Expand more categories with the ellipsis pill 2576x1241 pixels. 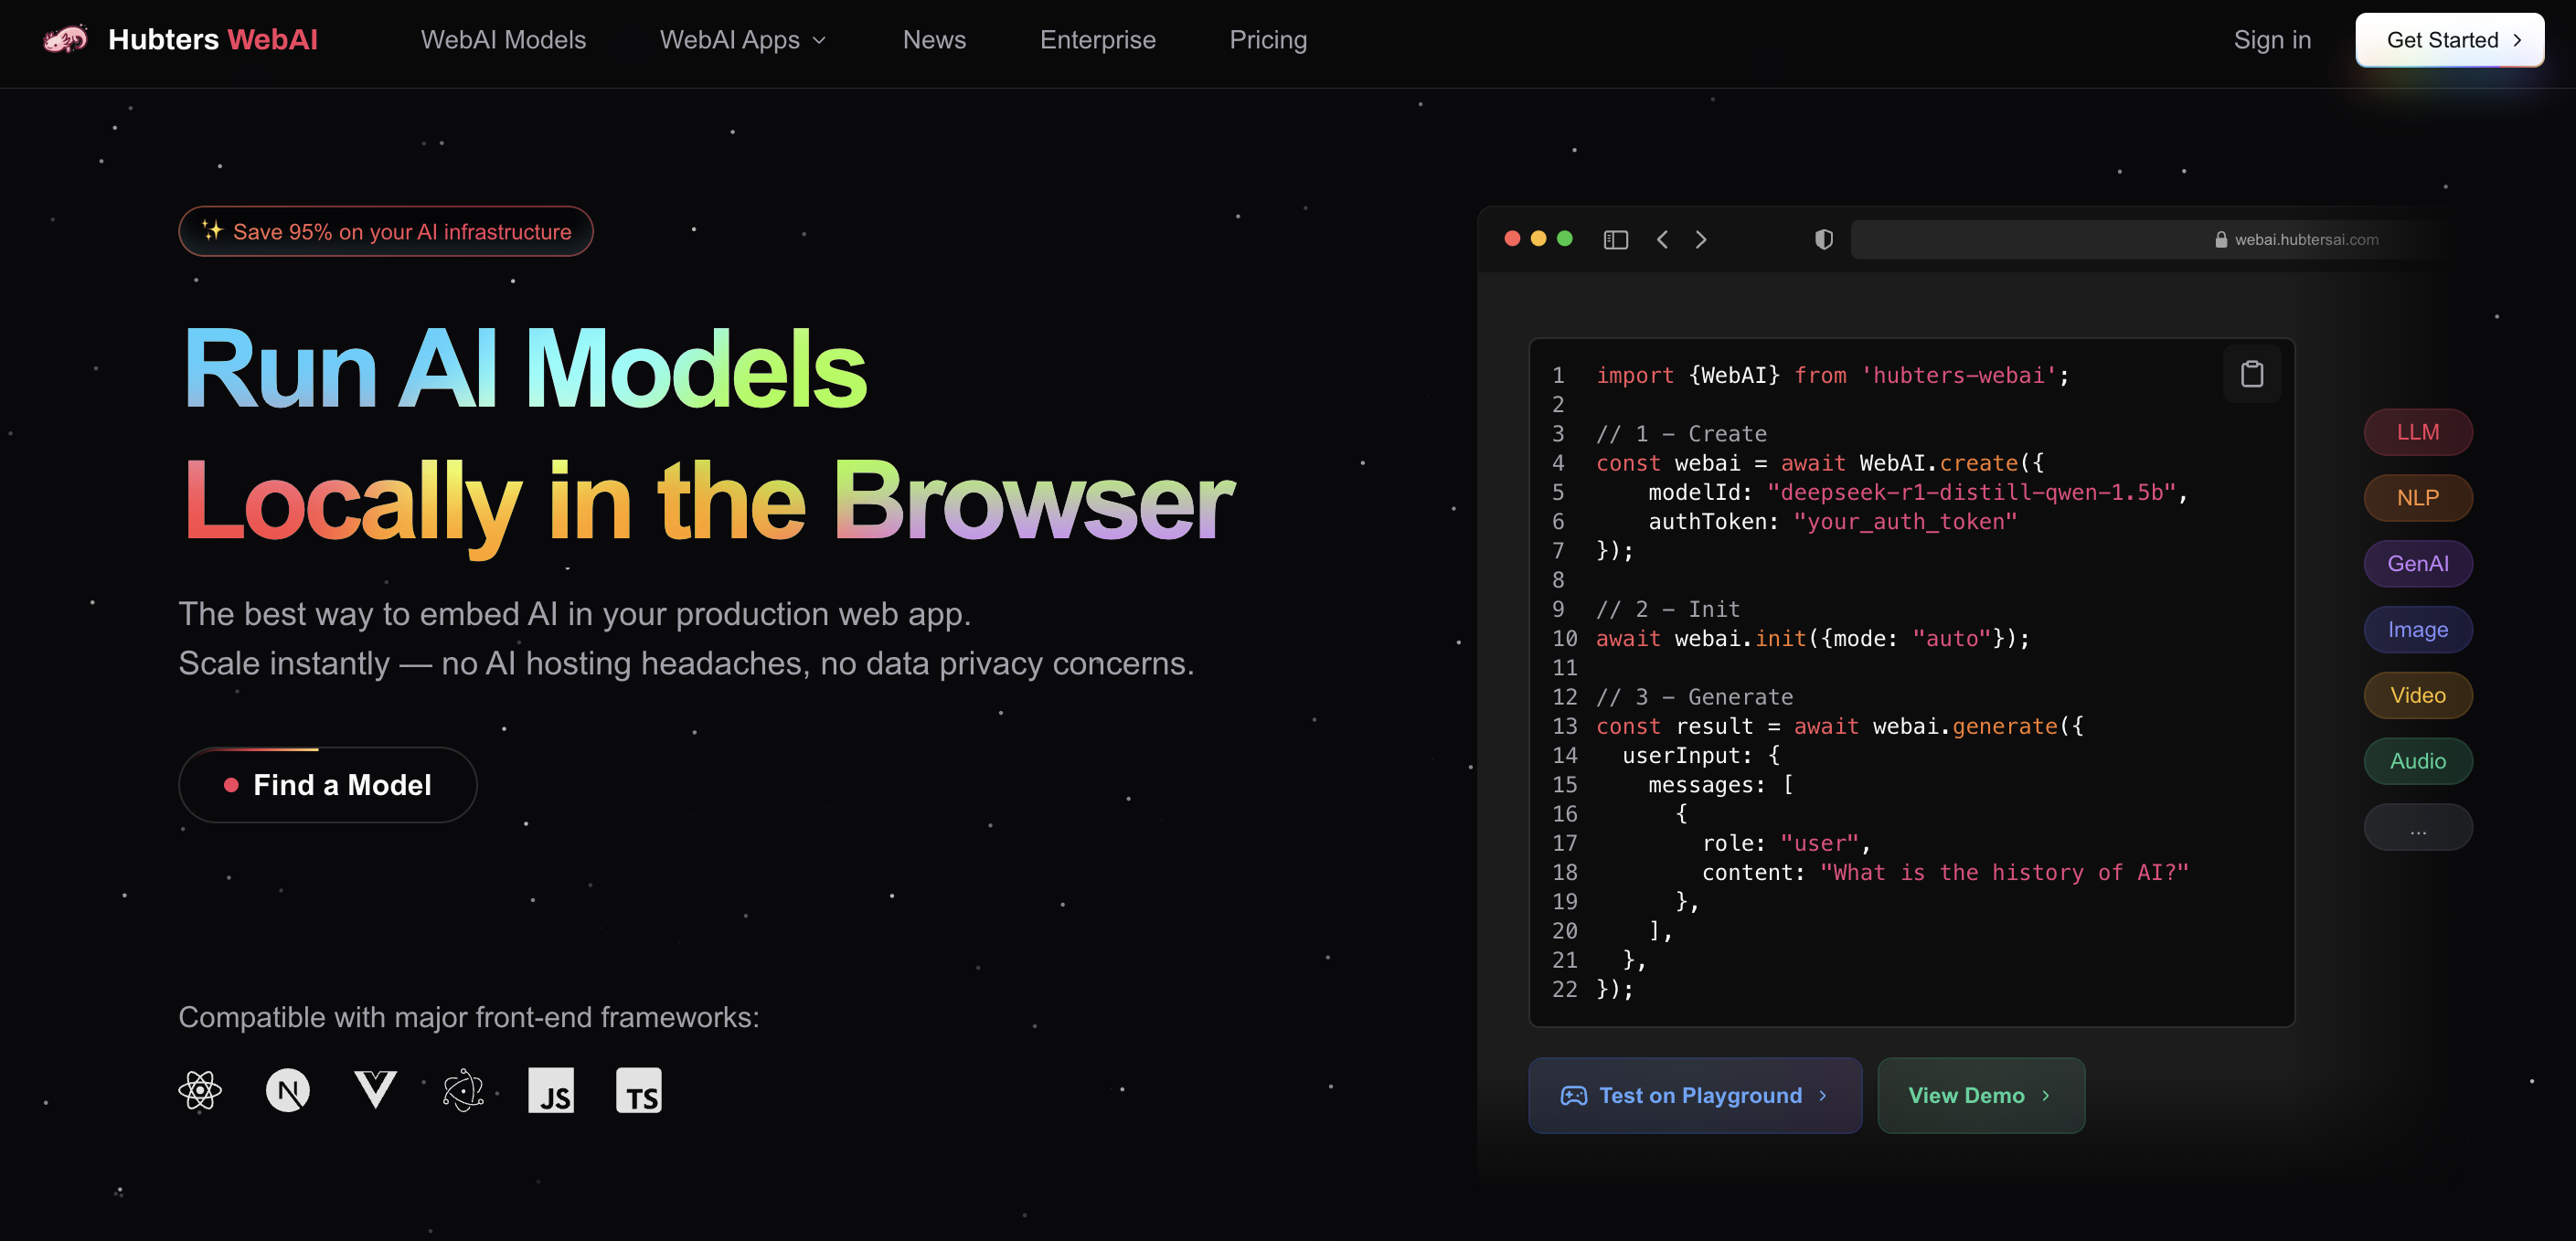tap(2417, 827)
